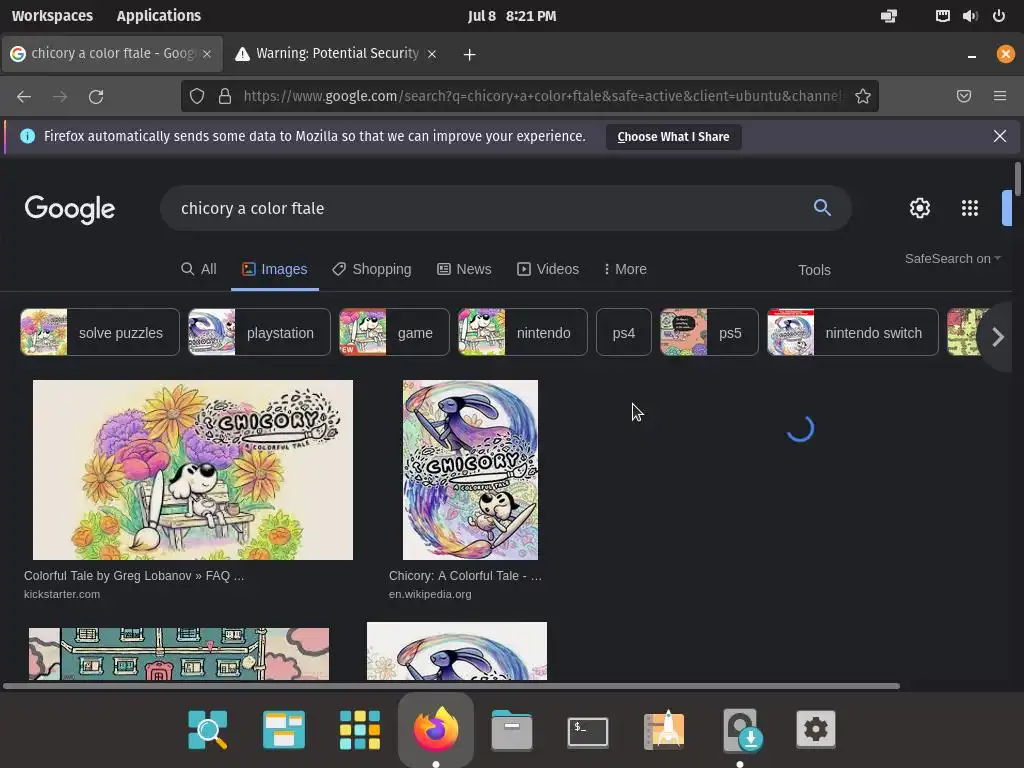The height and width of the screenshot is (768, 1024).
Task: Open the Chicory Wikipedia cover art image
Action: [470, 470]
